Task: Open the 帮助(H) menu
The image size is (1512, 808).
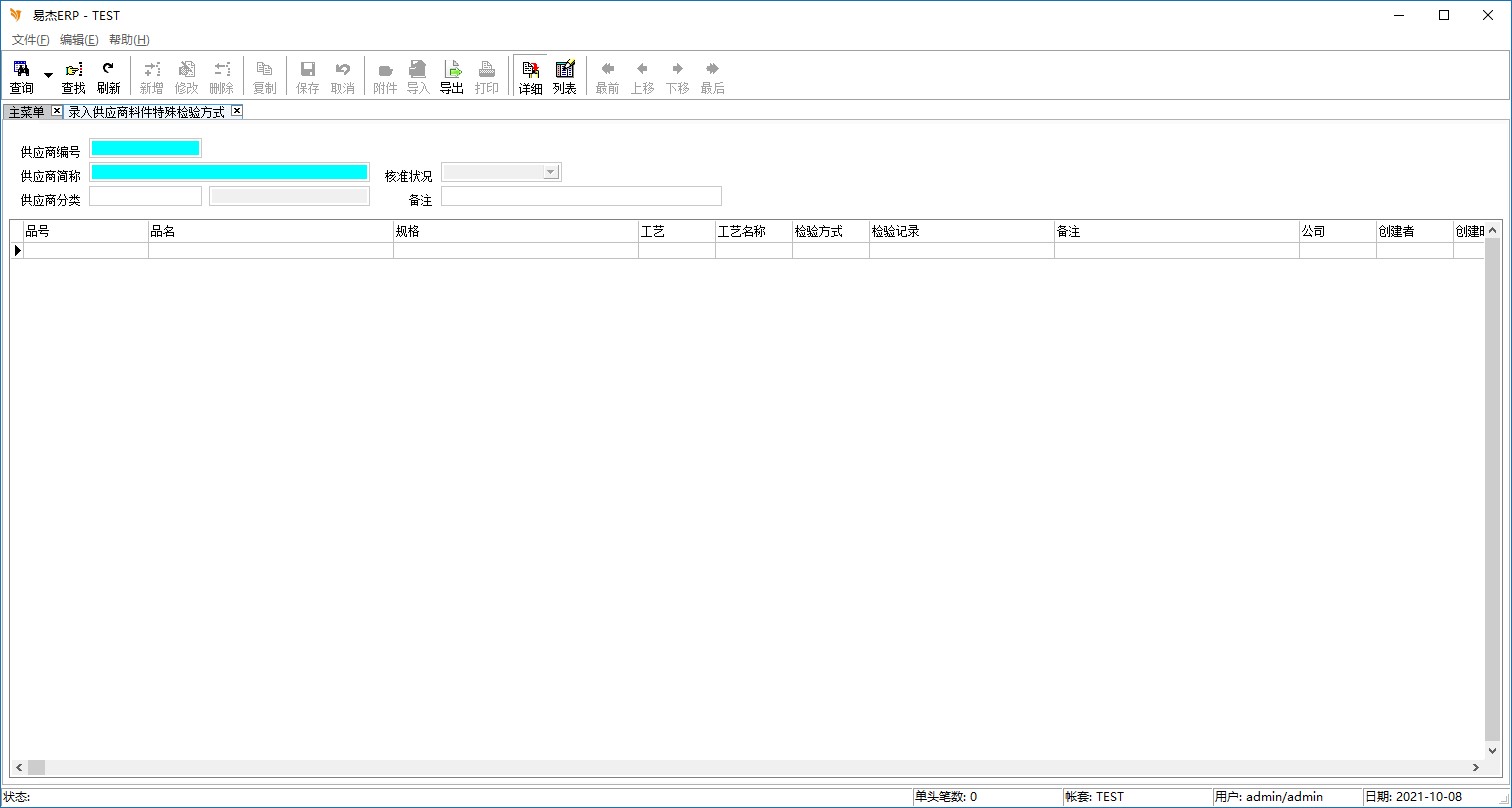Action: point(129,40)
